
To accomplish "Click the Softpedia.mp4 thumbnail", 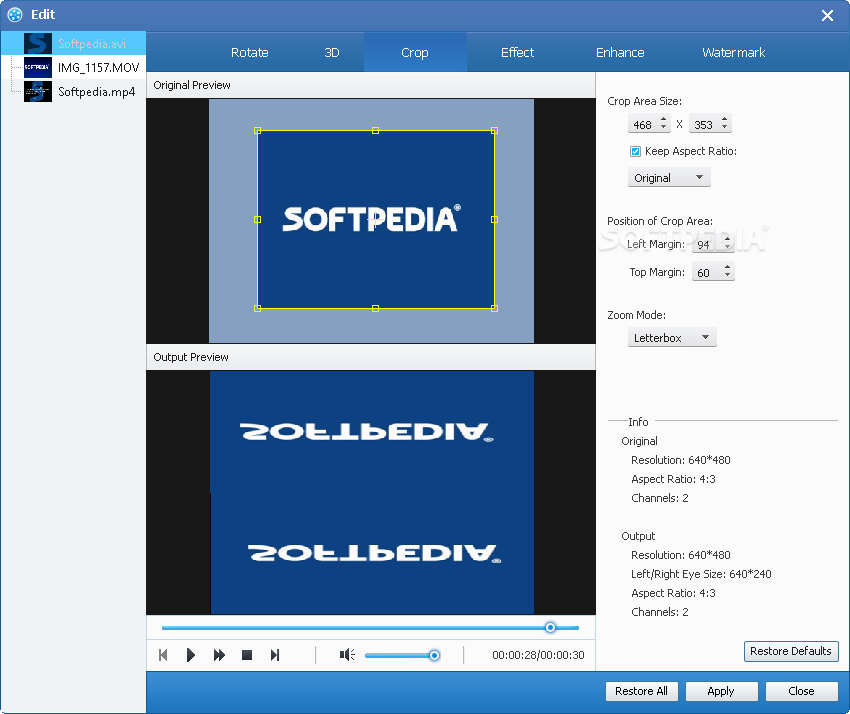I will click(38, 92).
